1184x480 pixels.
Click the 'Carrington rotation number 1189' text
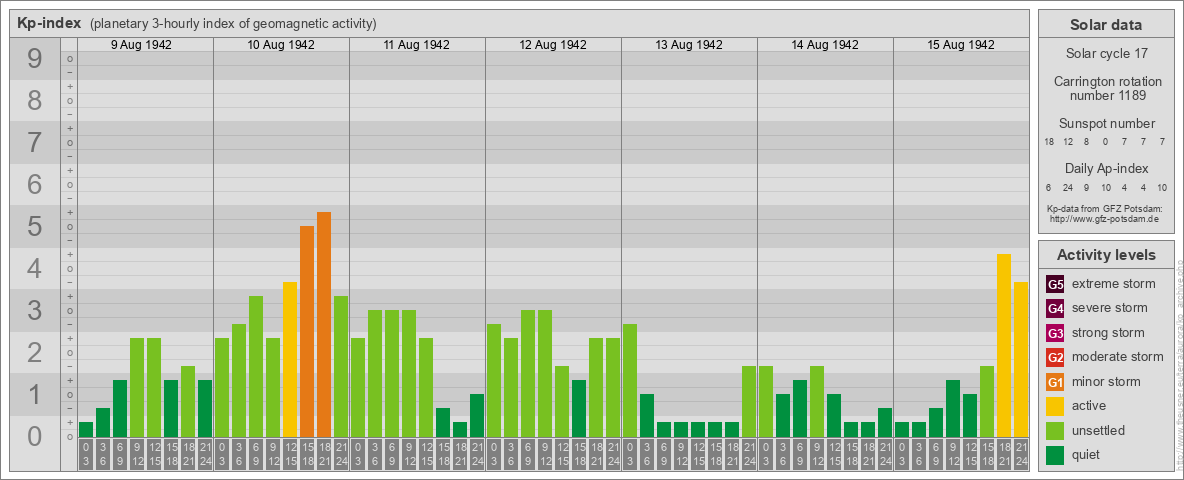tap(1106, 88)
